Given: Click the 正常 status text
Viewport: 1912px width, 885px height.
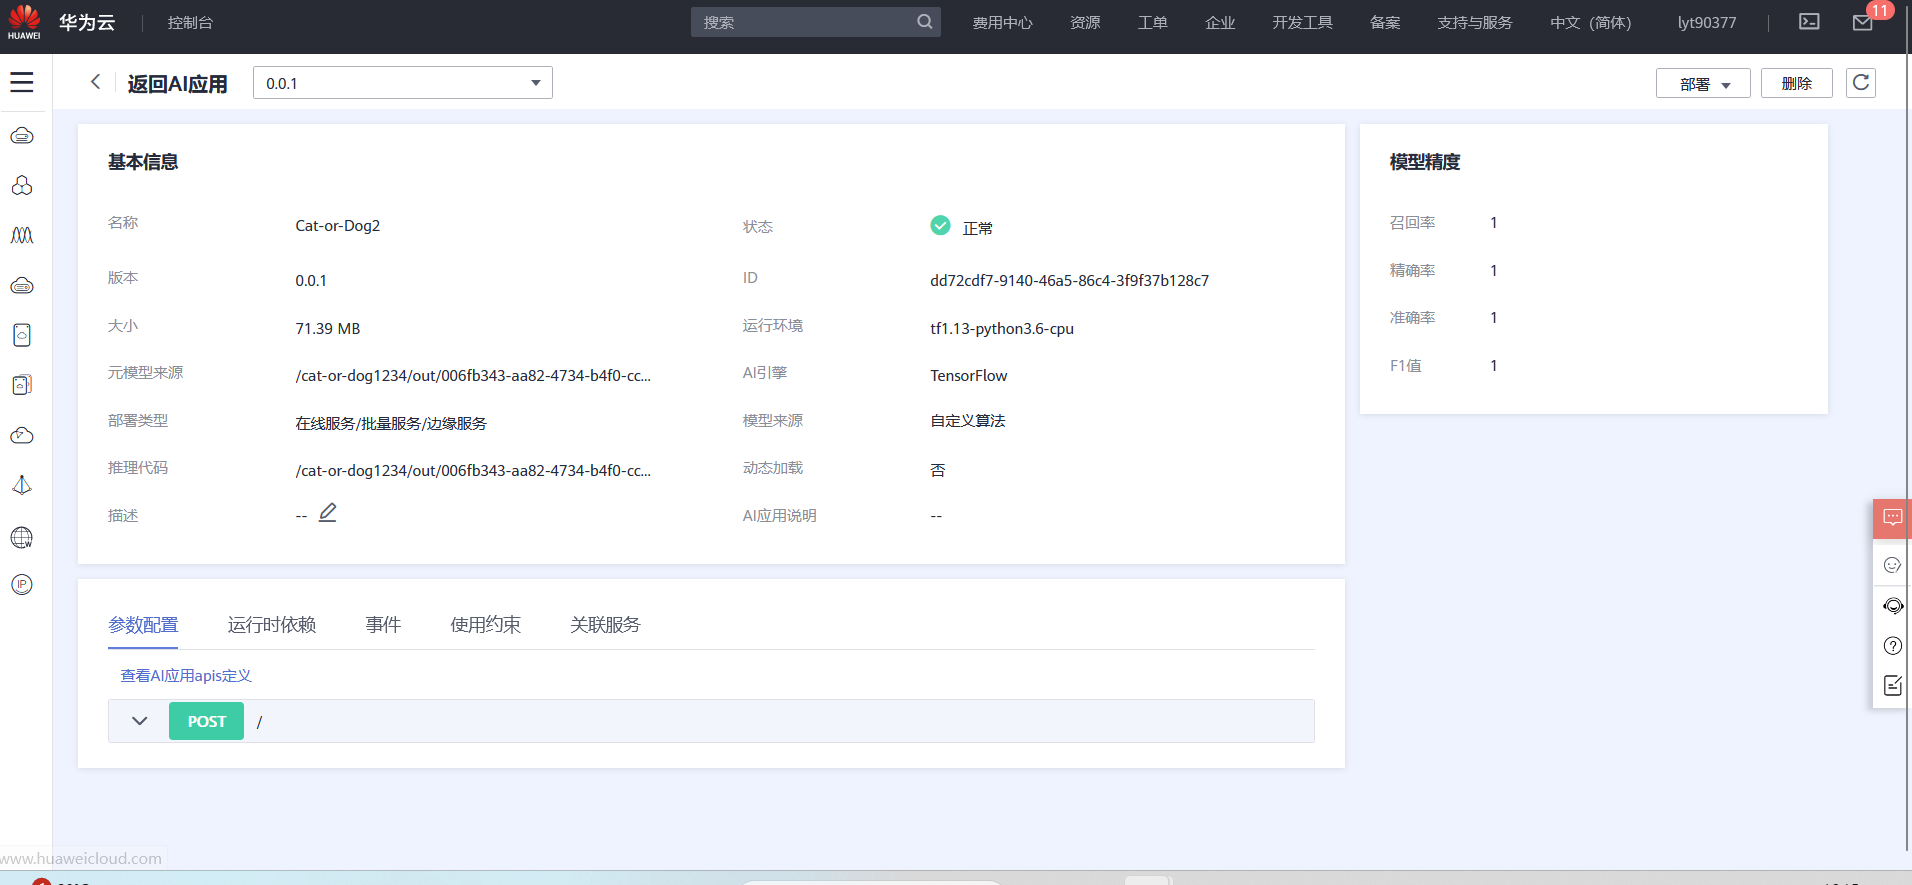Looking at the screenshot, I should coord(978,228).
